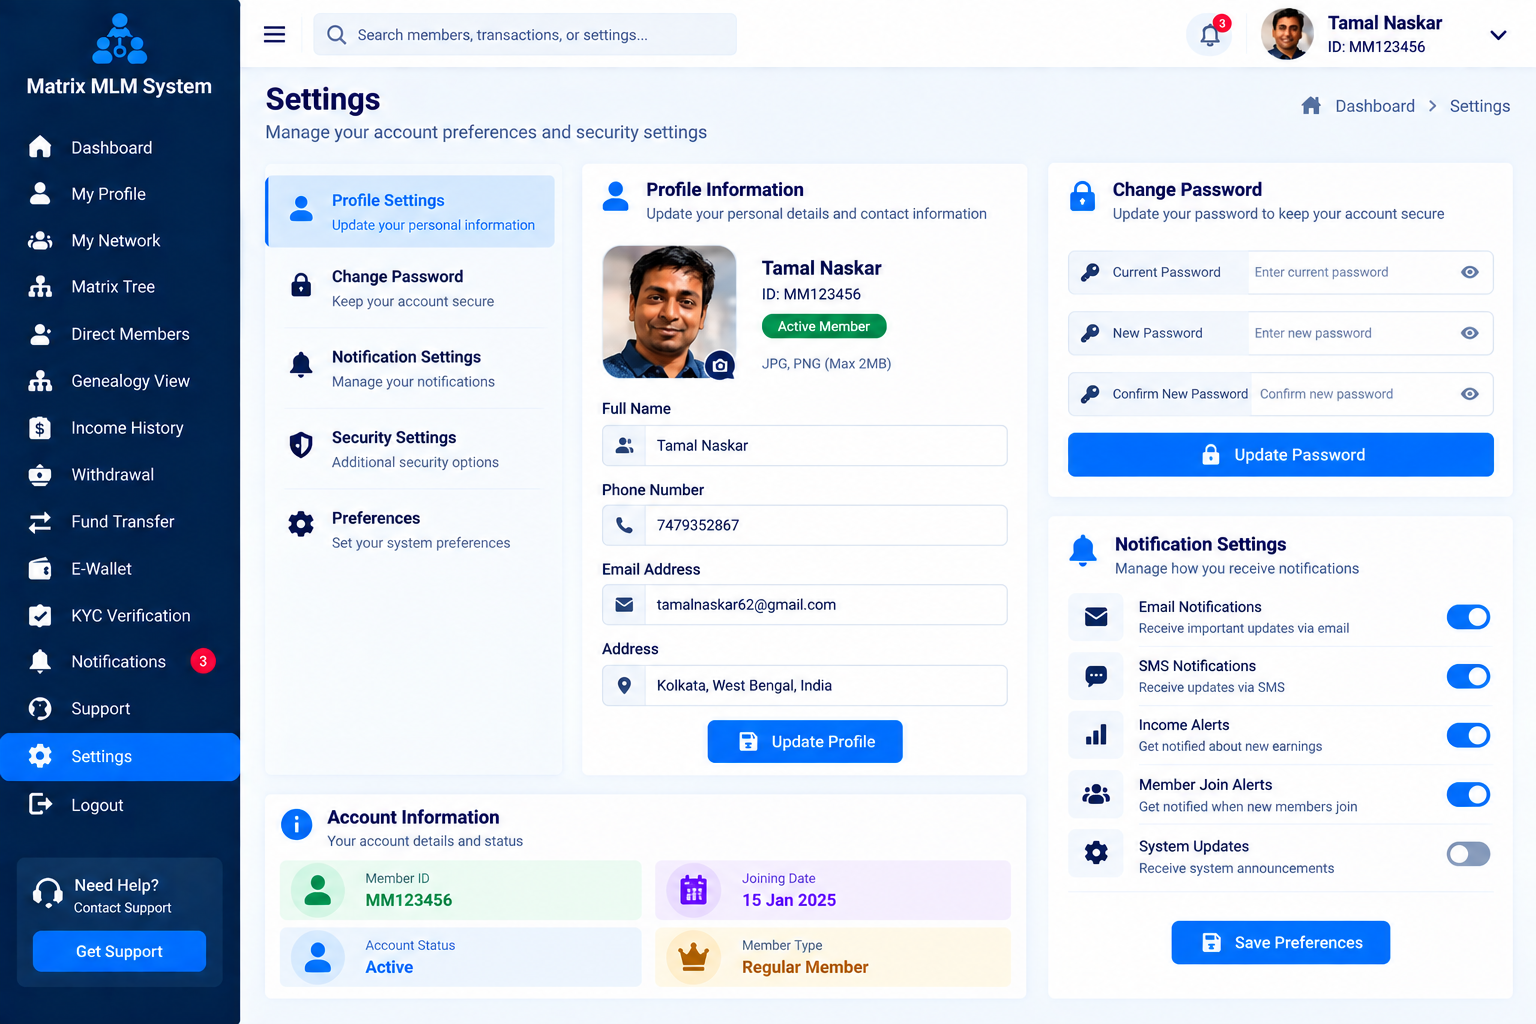1536x1024 pixels.
Task: Disable the SMS Notifications switch
Action: coord(1468,676)
